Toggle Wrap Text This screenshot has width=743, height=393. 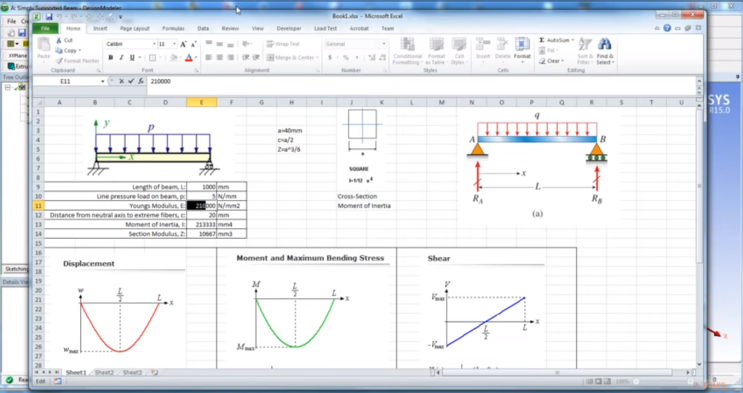(283, 44)
